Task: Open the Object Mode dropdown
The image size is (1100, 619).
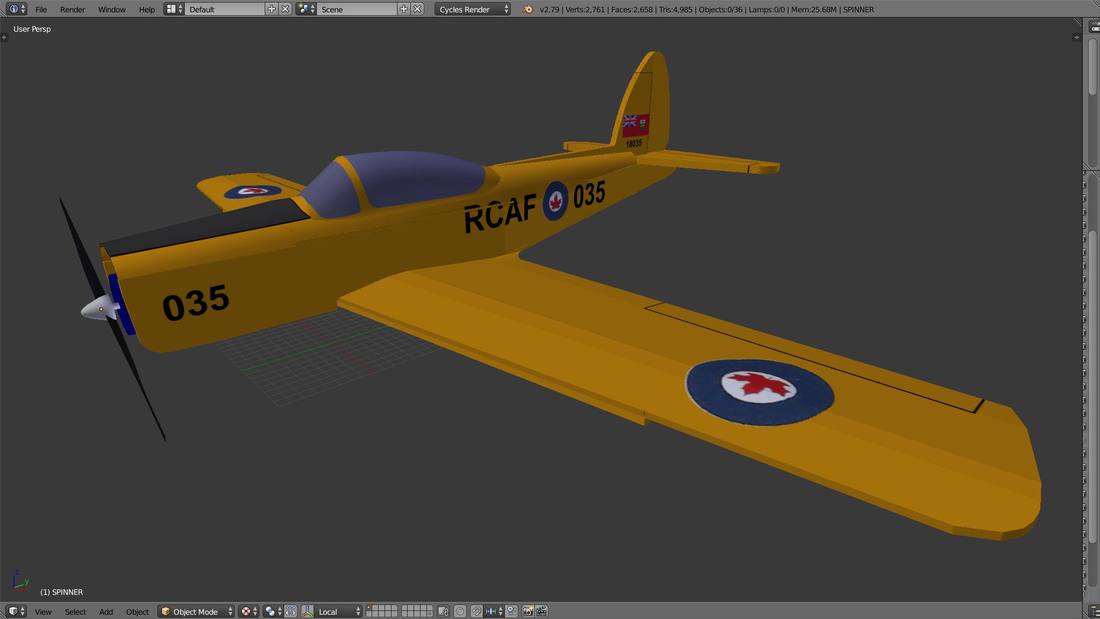Action: tap(196, 611)
